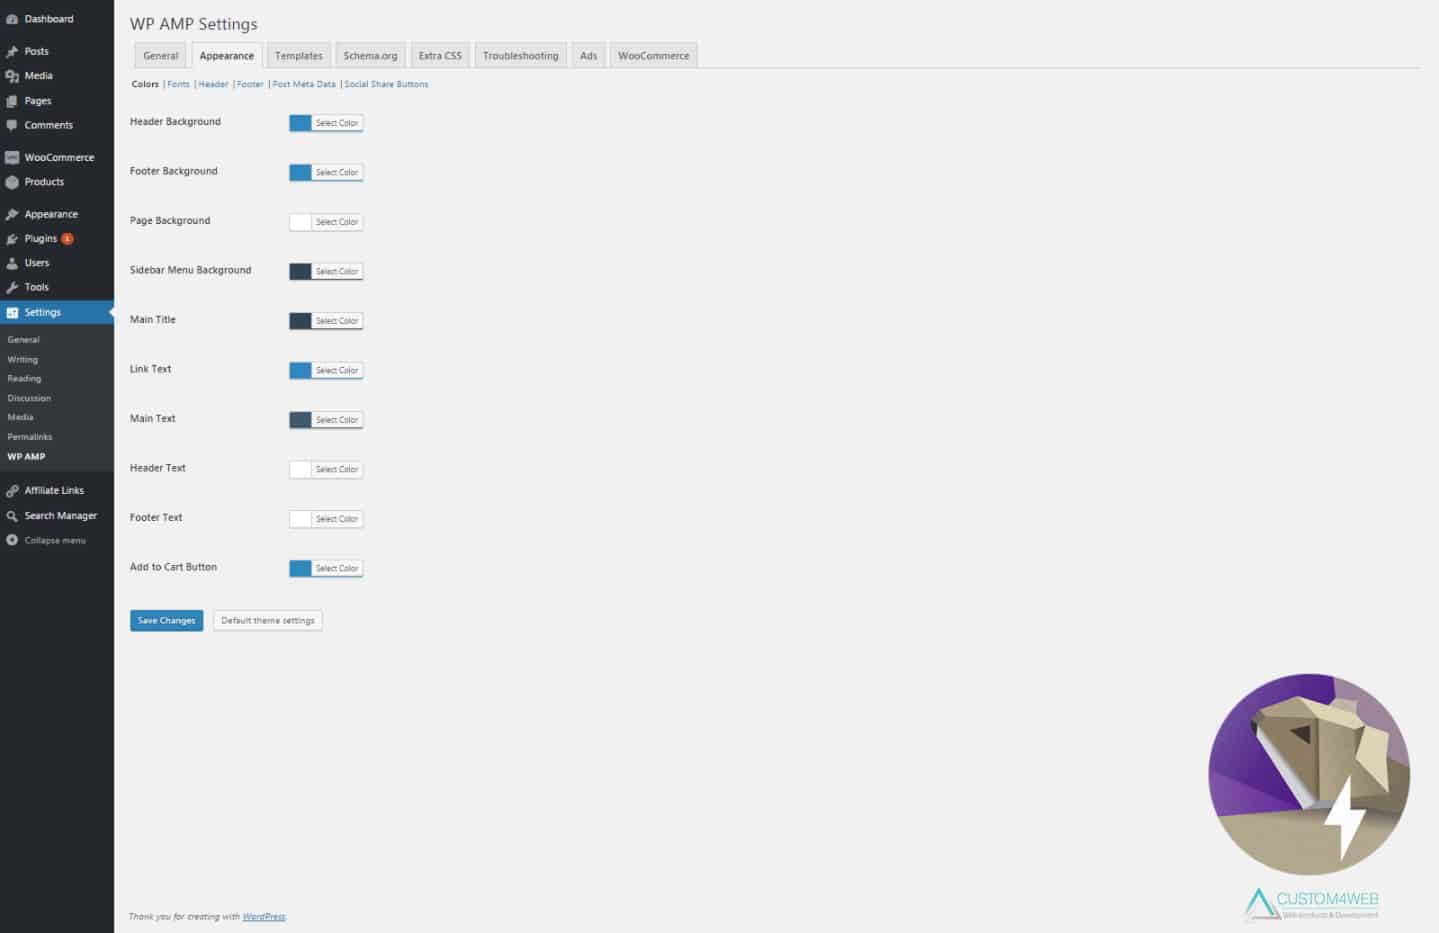Screen dimensions: 1439x933
Task: Select Color for Page Background
Action: (x=337, y=222)
